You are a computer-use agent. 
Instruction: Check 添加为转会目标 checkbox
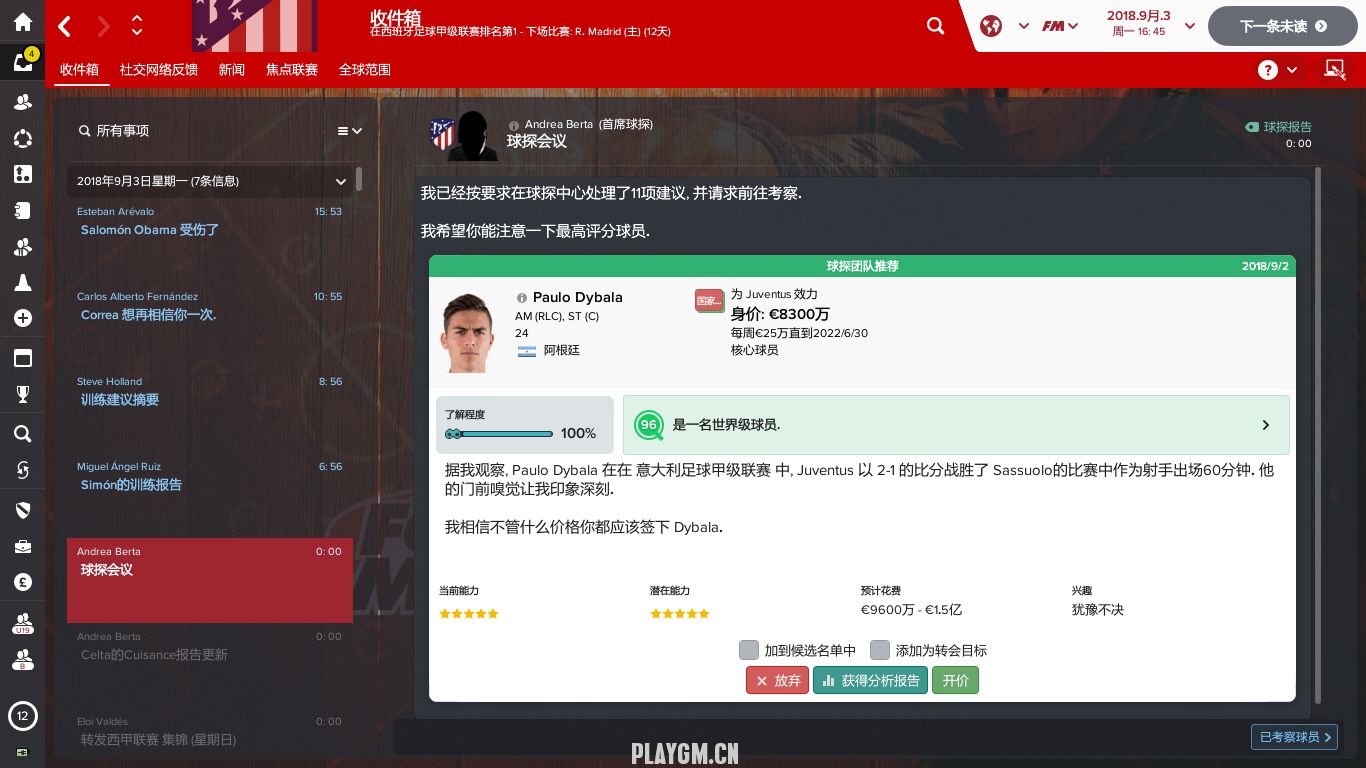click(880, 650)
